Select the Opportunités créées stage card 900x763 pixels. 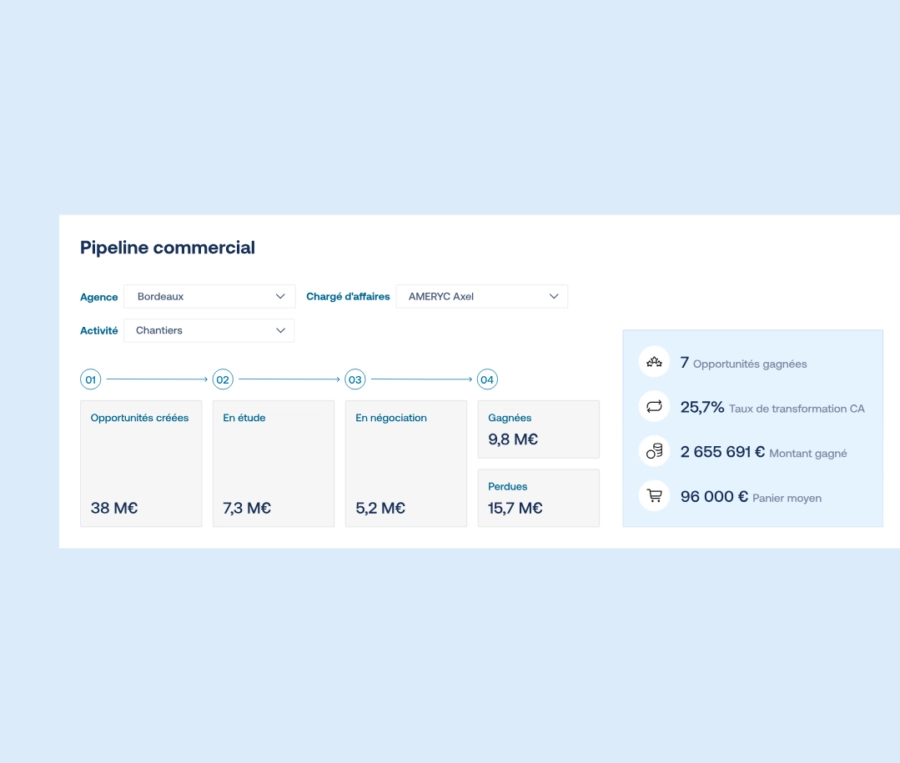tap(141, 462)
